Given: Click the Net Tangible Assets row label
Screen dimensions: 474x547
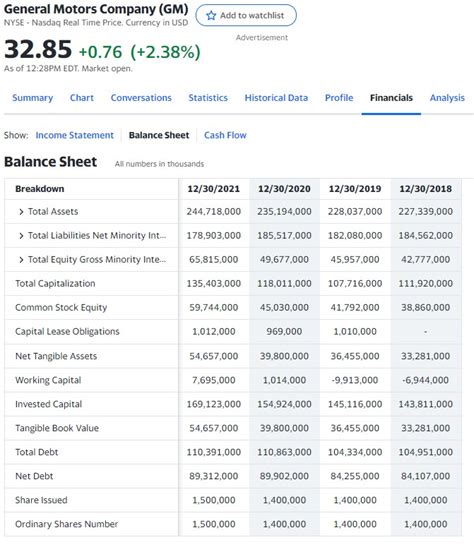Looking at the screenshot, I should (x=56, y=356).
